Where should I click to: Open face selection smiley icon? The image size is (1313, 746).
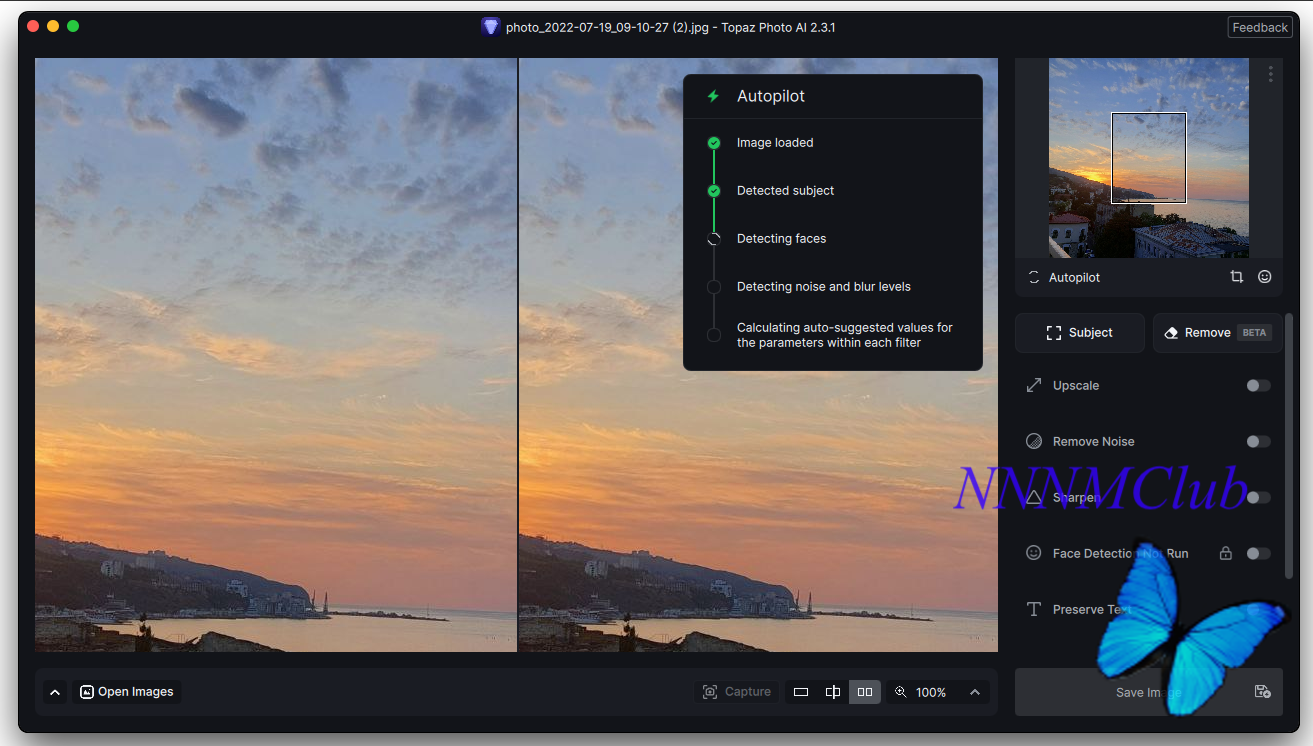coord(1265,277)
